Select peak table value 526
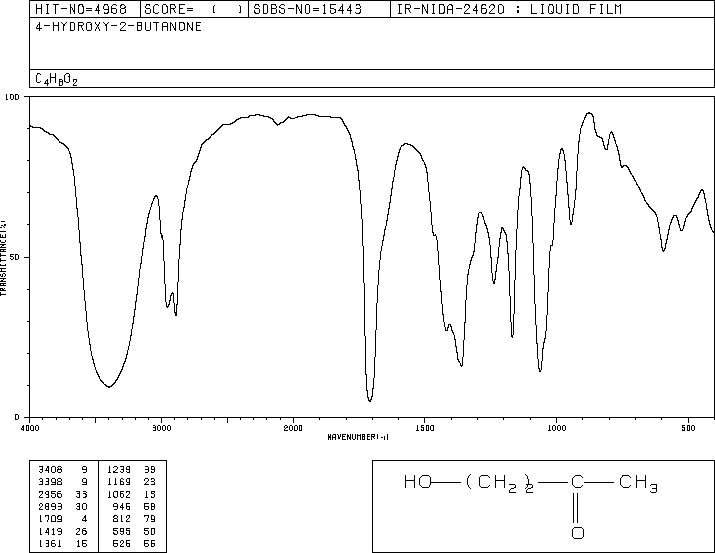 [x=122, y=543]
